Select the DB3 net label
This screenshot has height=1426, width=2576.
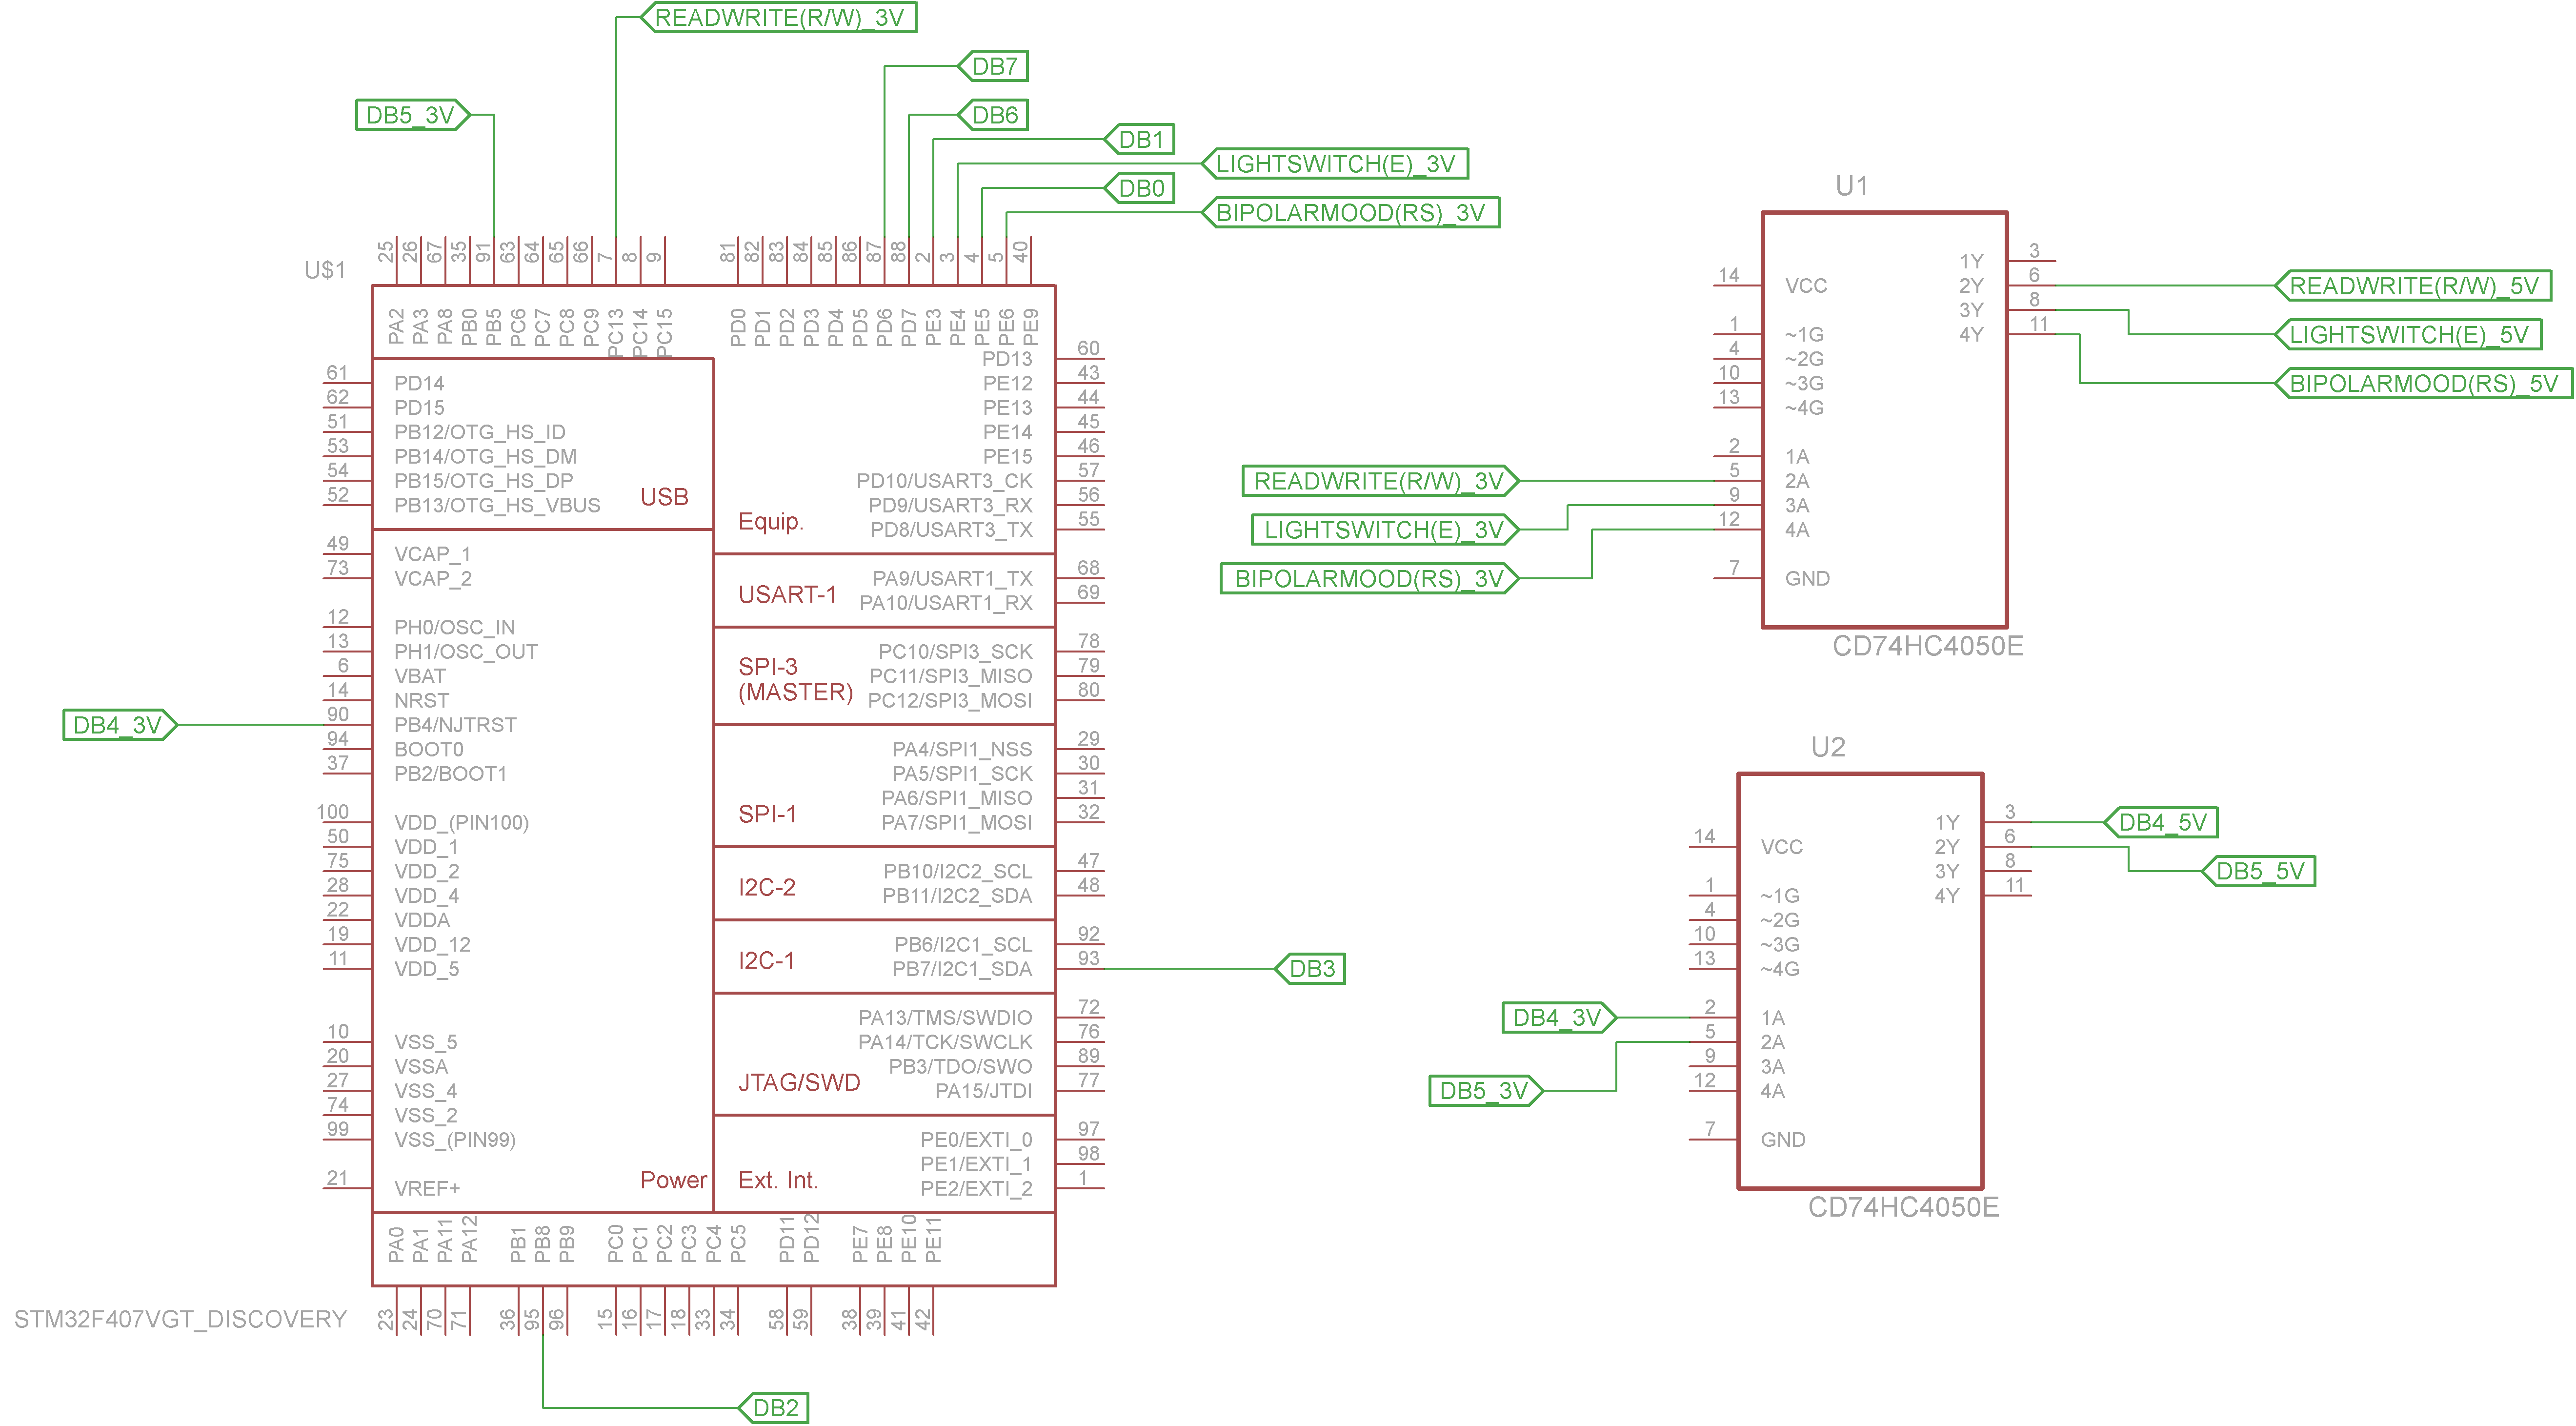tap(1310, 968)
